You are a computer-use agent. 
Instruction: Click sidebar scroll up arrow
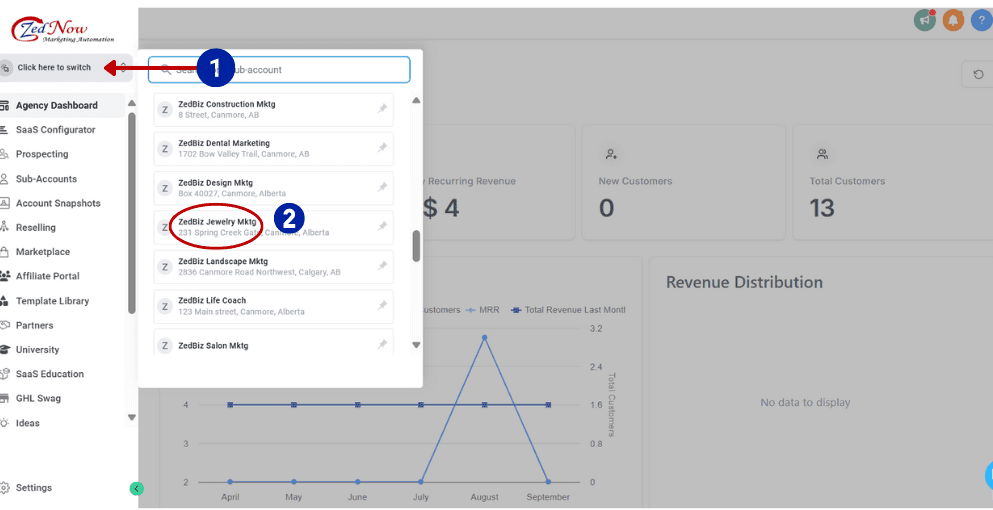click(132, 103)
